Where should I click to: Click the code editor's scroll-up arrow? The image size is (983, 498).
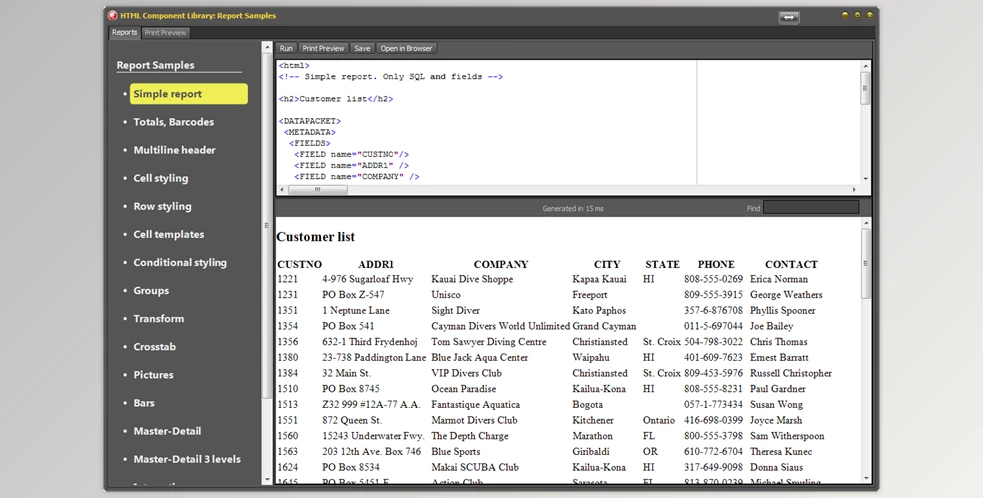[866, 65]
